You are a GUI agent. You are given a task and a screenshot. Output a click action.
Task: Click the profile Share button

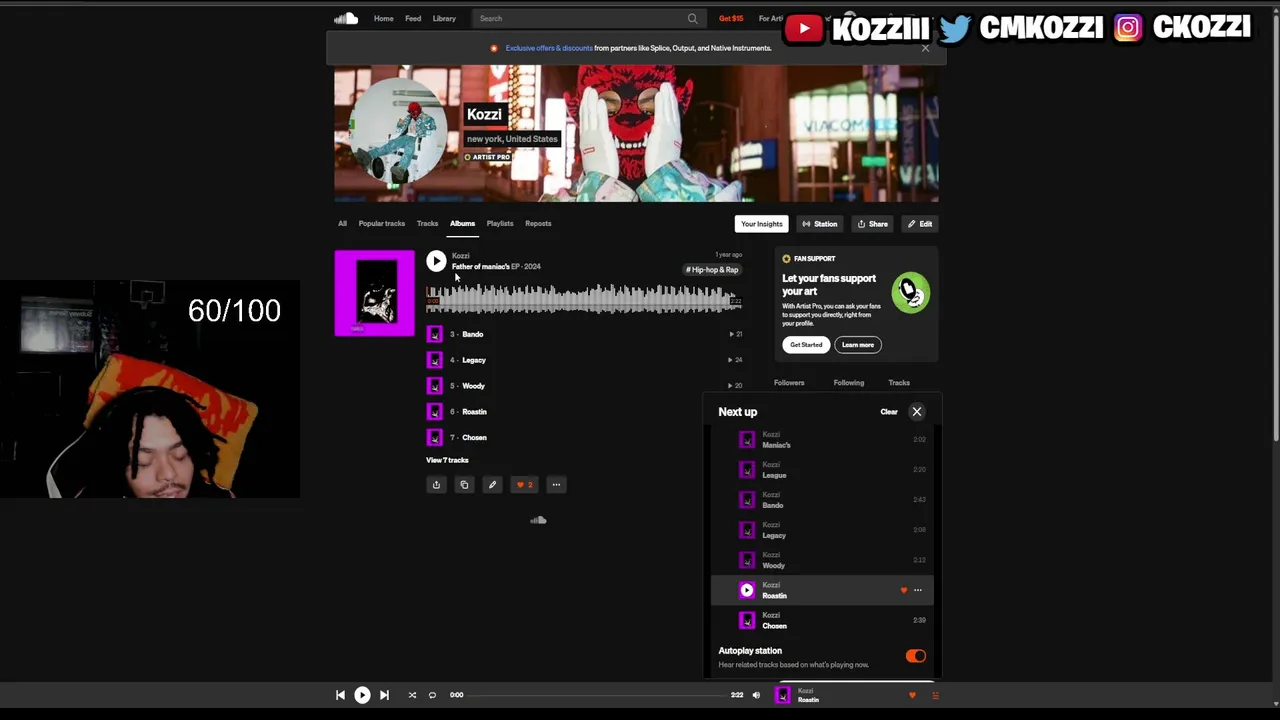(872, 224)
